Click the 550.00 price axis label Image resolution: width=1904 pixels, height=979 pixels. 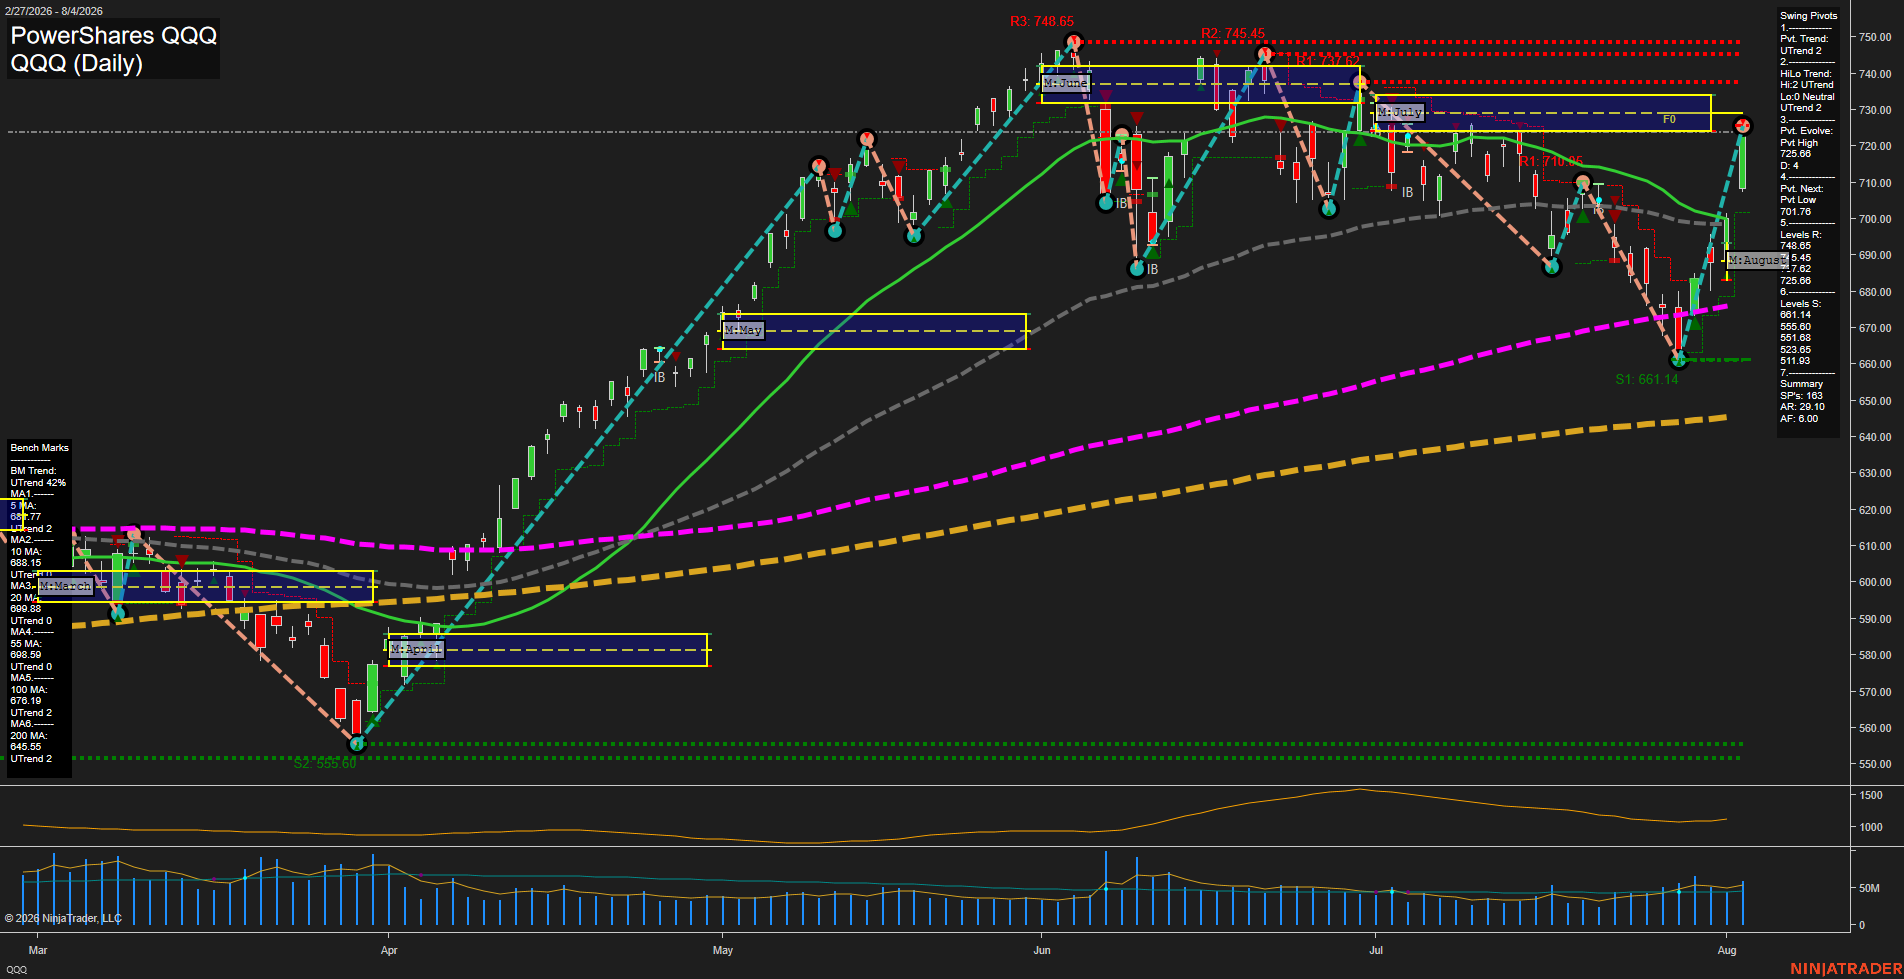(x=1875, y=764)
